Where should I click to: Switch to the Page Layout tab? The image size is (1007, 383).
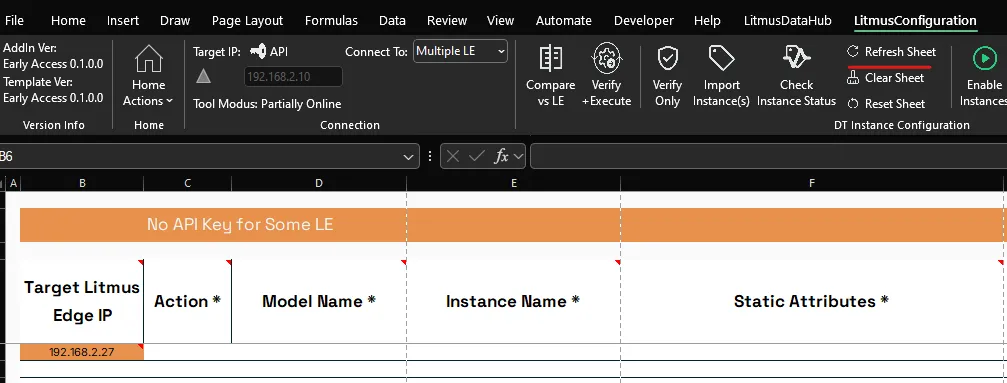click(x=247, y=21)
